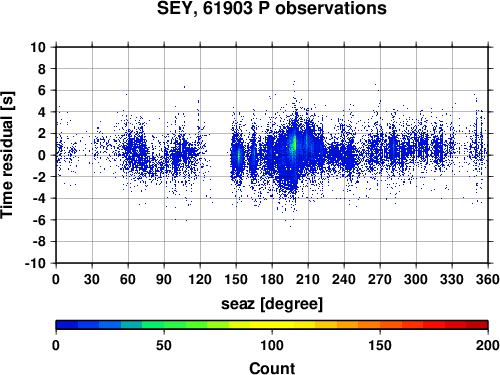Click the colorbar tick label 200
The height and width of the screenshot is (375, 500).
point(488,345)
